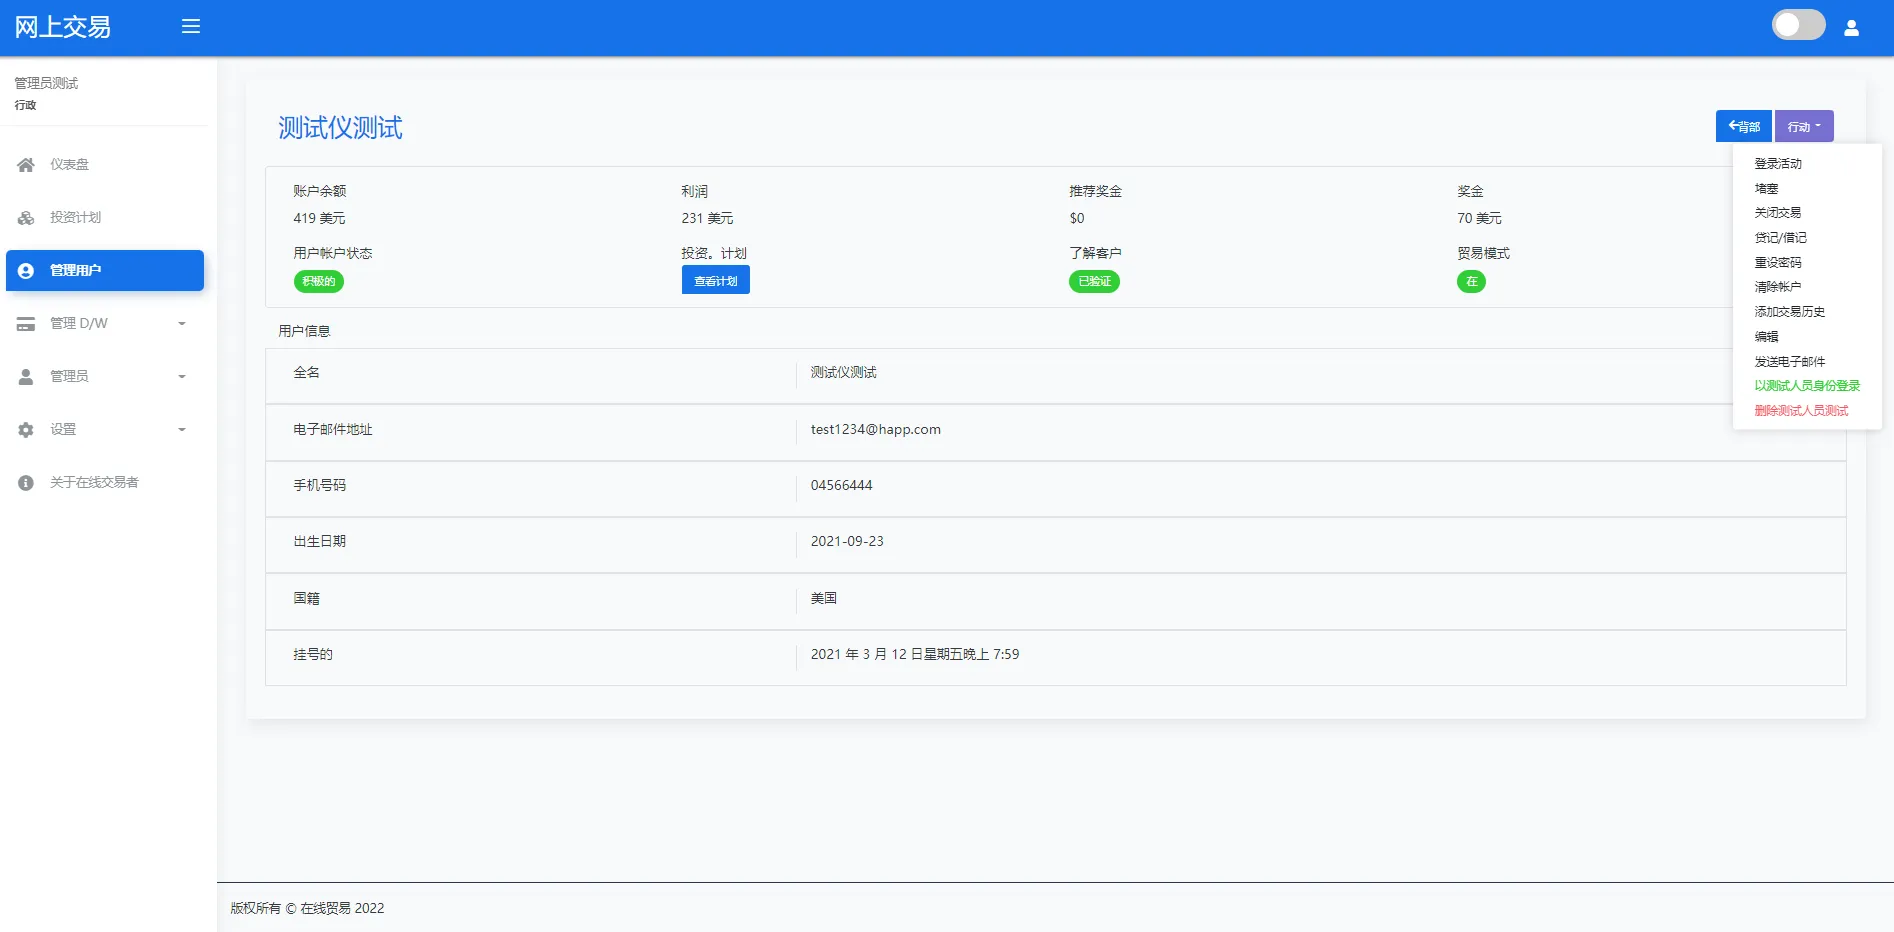Open 设置 via the gear icon

25,429
